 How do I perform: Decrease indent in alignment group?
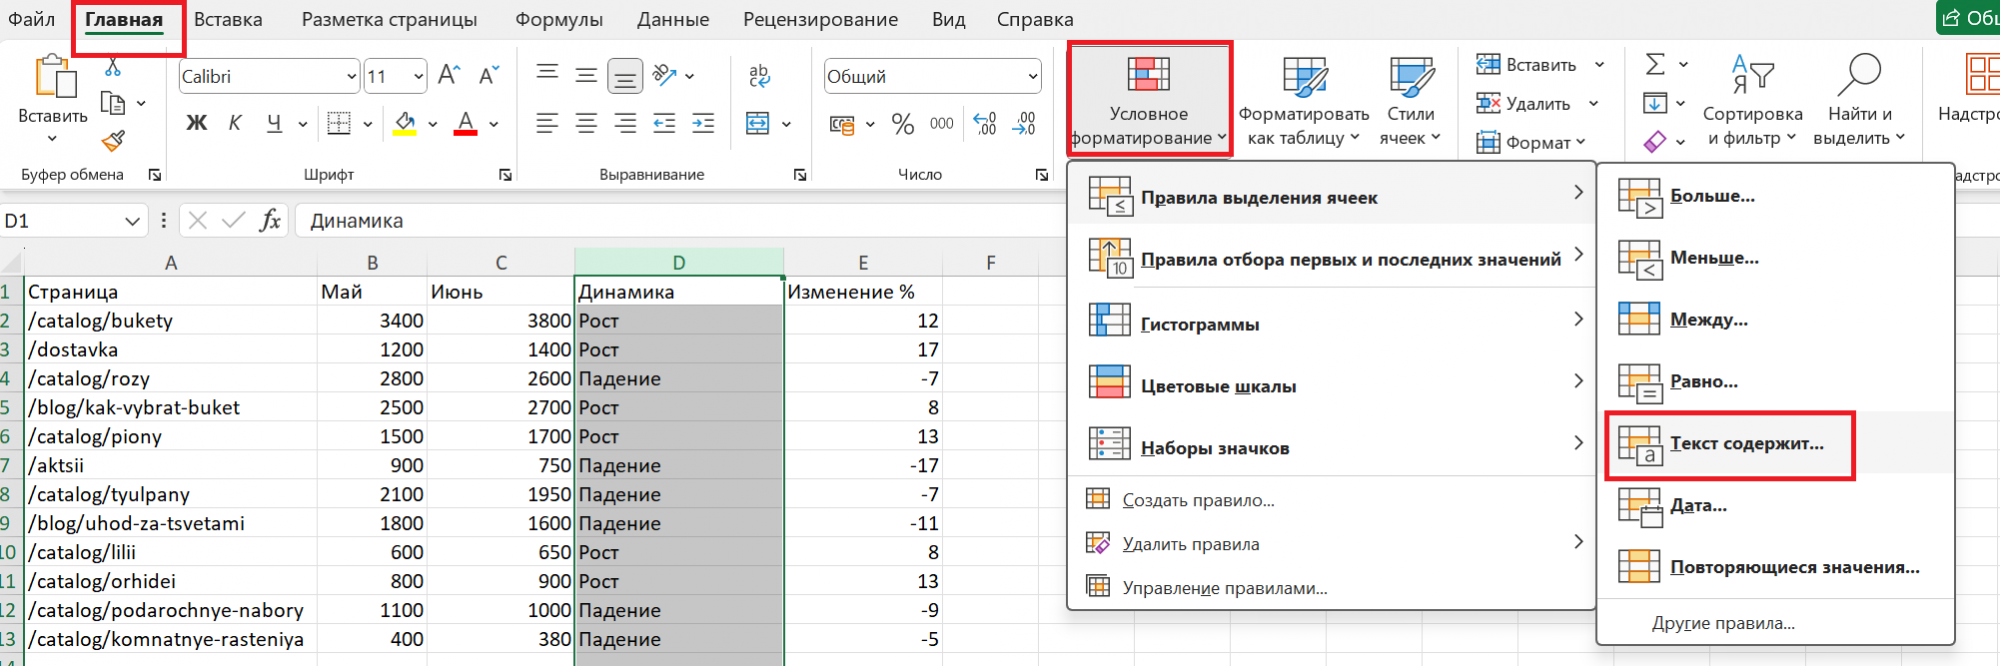point(664,124)
